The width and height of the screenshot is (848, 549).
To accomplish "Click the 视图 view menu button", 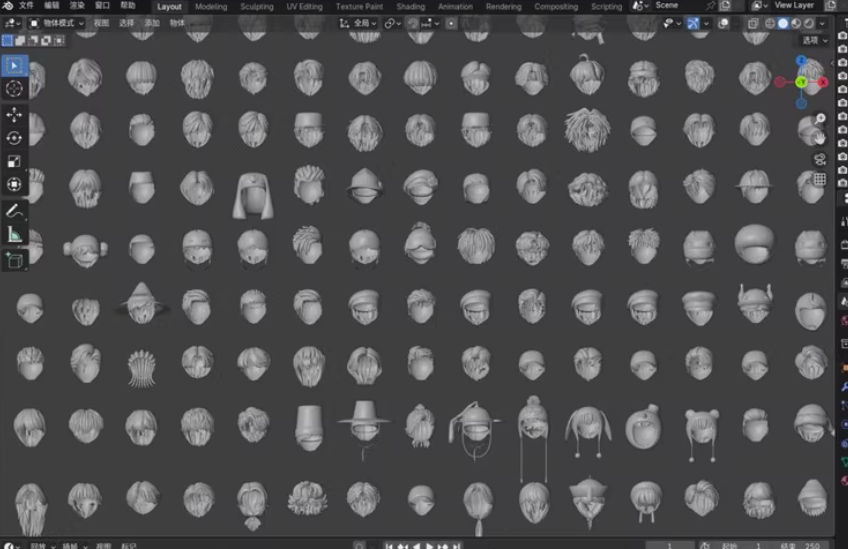I will point(102,23).
